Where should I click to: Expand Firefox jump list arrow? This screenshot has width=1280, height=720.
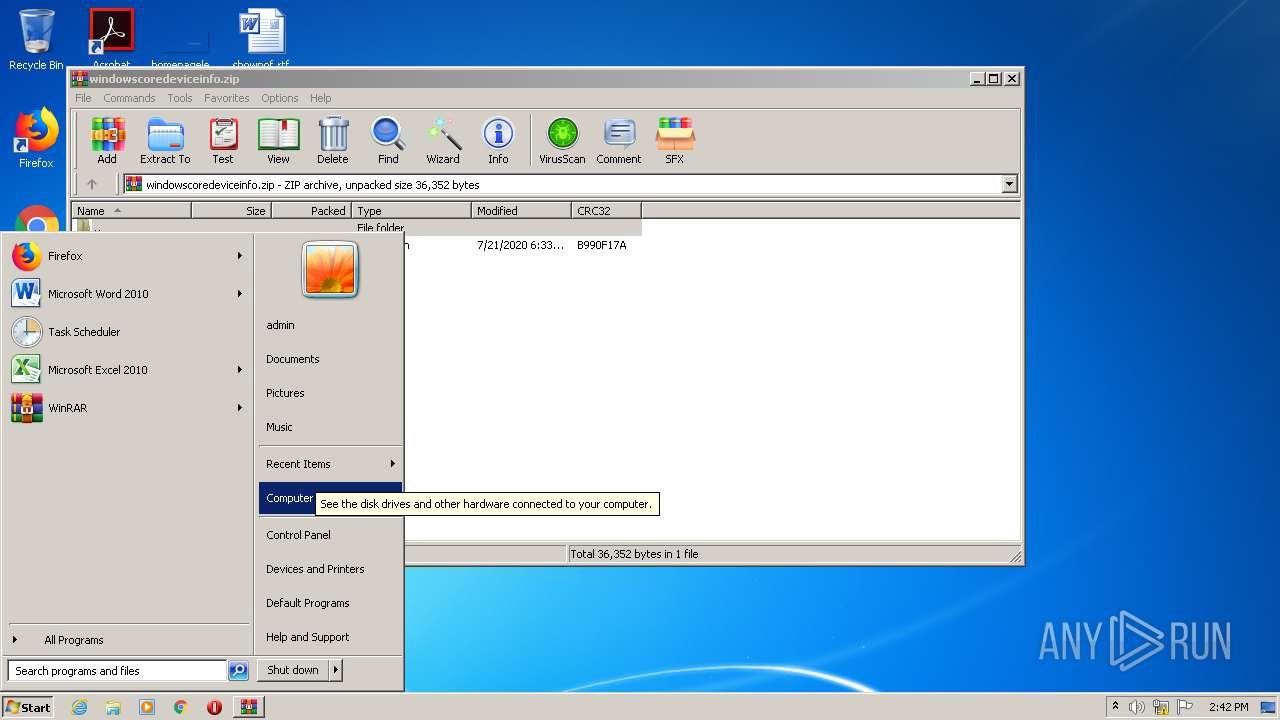(240, 256)
